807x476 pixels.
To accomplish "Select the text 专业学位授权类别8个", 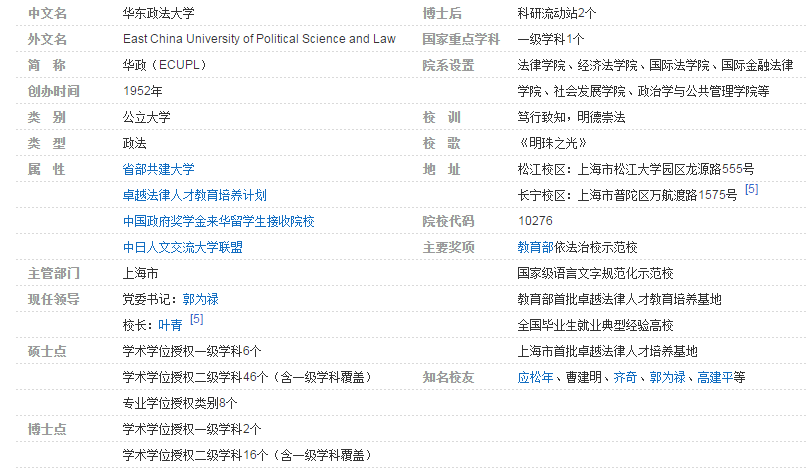I will tap(180, 403).
